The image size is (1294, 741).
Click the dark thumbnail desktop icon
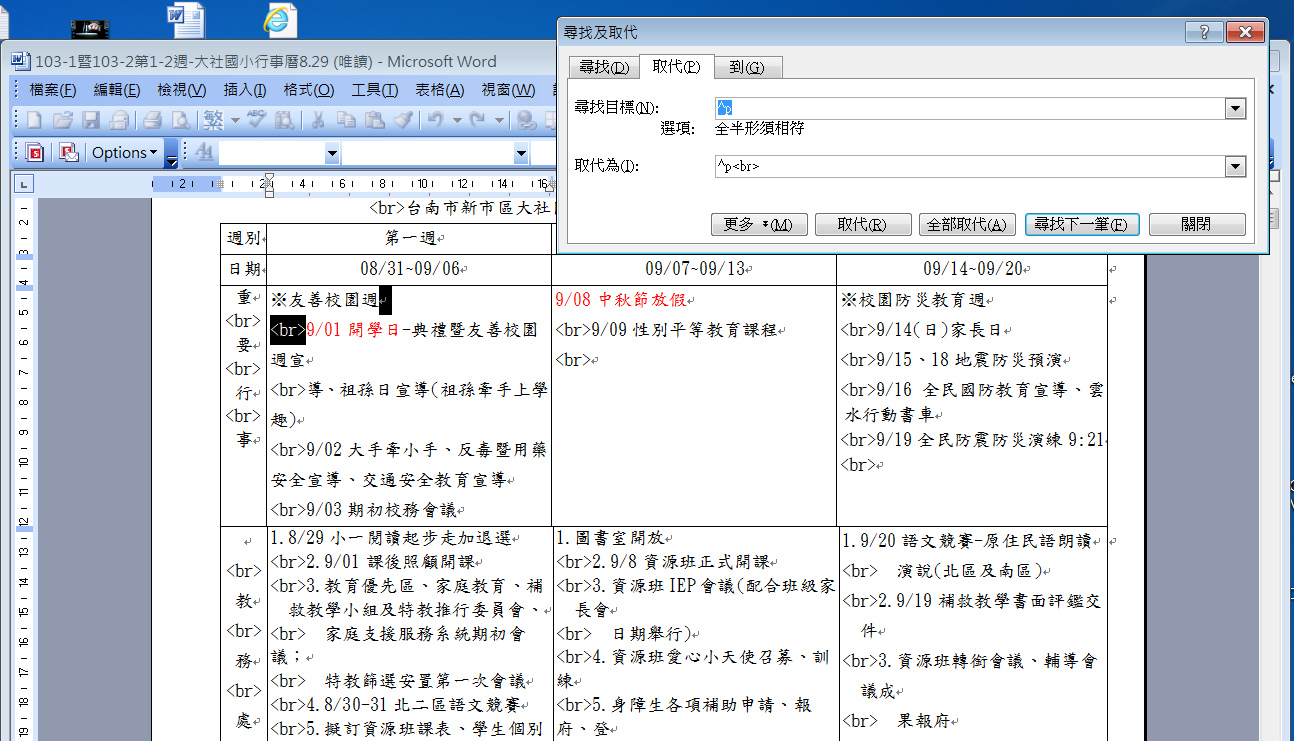tap(92, 29)
